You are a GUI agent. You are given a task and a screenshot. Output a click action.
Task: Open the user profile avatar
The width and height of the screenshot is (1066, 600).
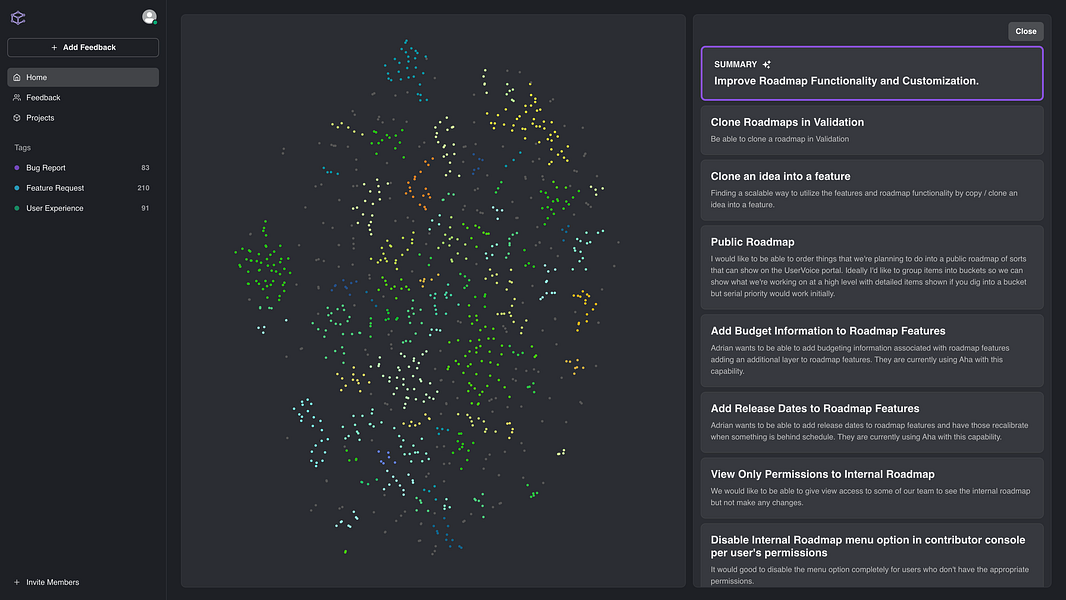[x=150, y=16]
